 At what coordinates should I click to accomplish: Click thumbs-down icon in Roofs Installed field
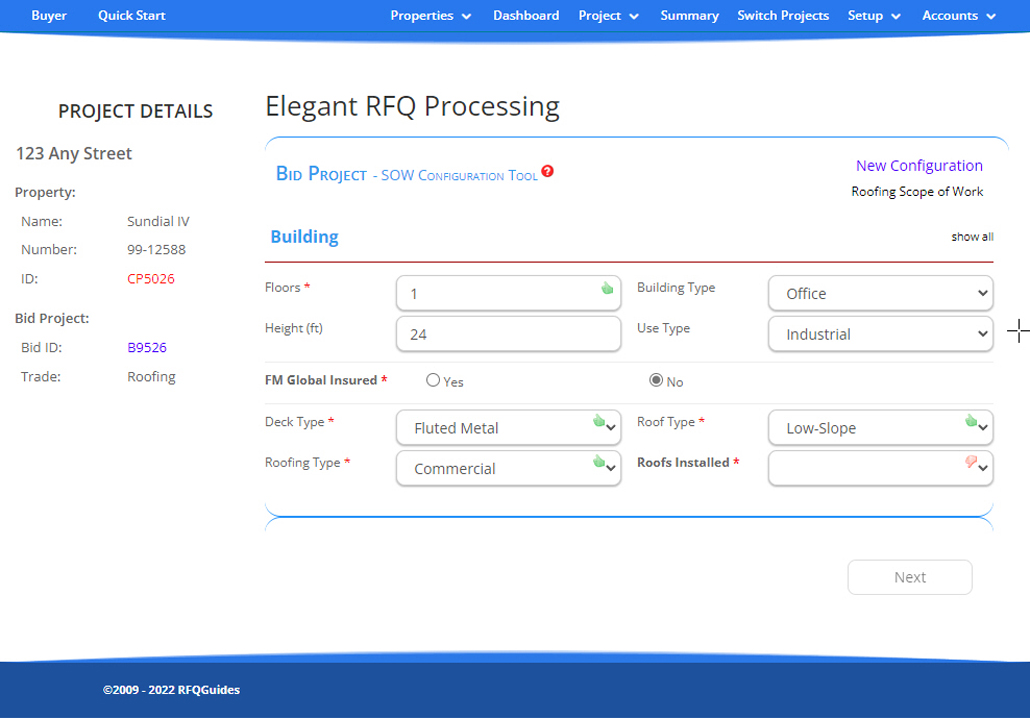tap(970, 462)
